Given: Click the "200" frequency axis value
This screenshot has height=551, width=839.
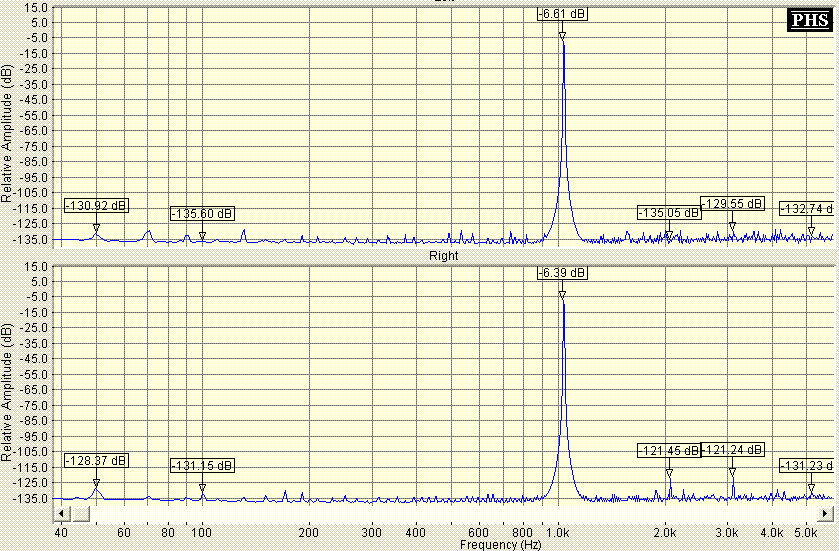Looking at the screenshot, I should (x=309, y=533).
